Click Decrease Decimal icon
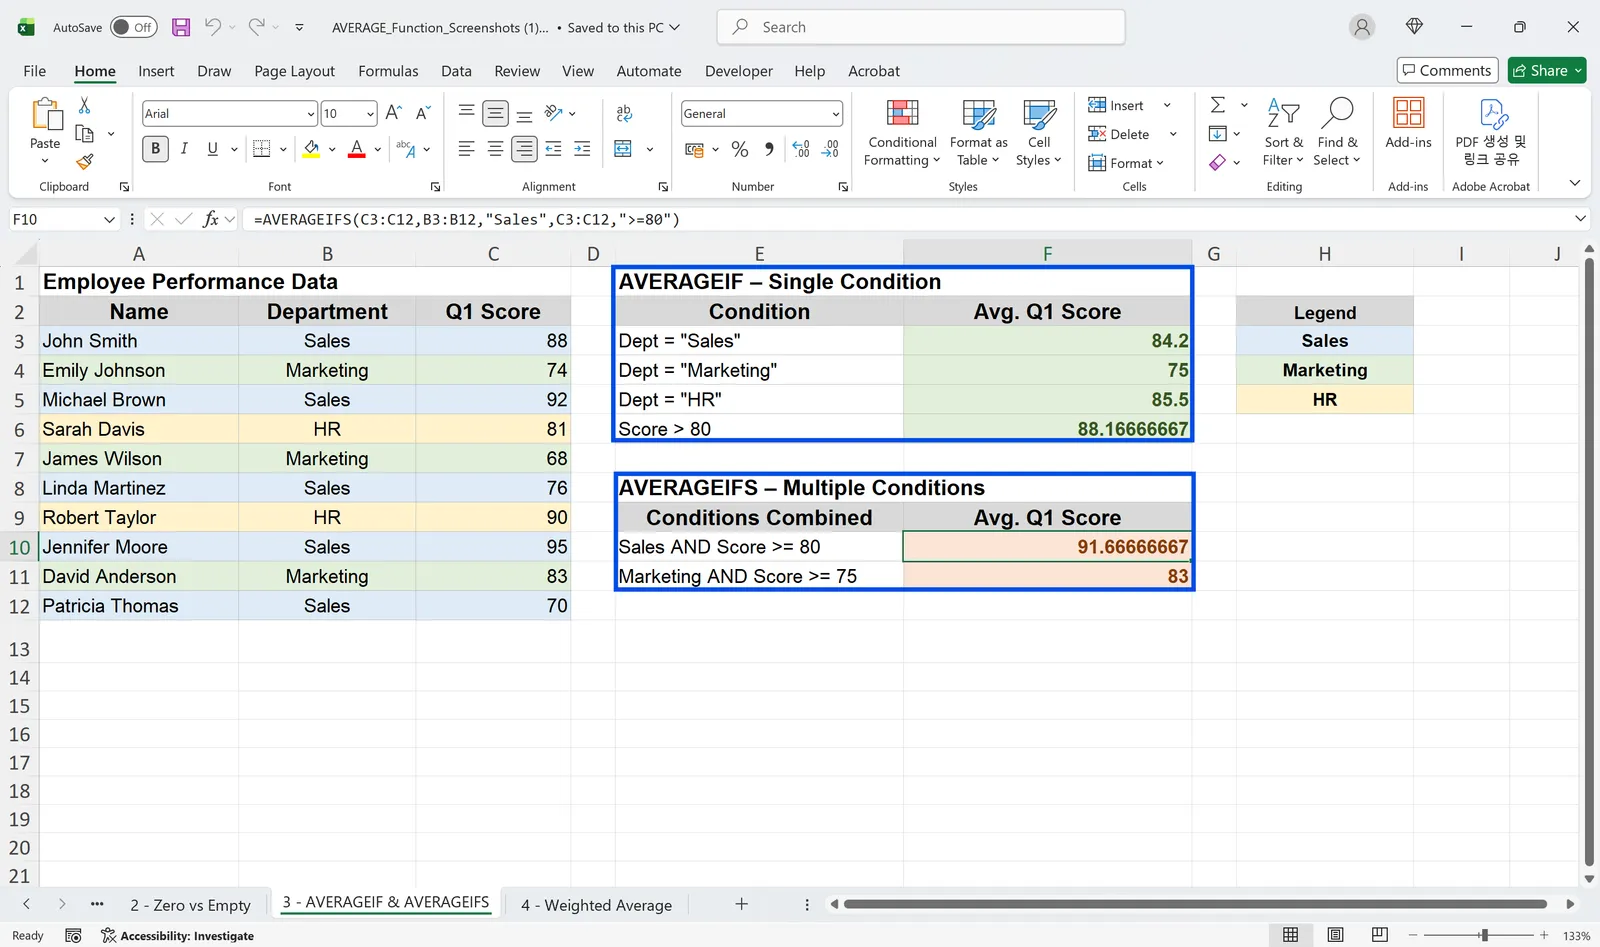 pyautogui.click(x=831, y=149)
